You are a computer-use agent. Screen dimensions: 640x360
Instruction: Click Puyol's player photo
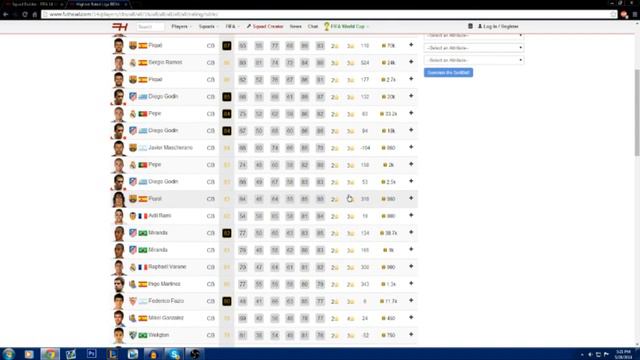coord(119,199)
